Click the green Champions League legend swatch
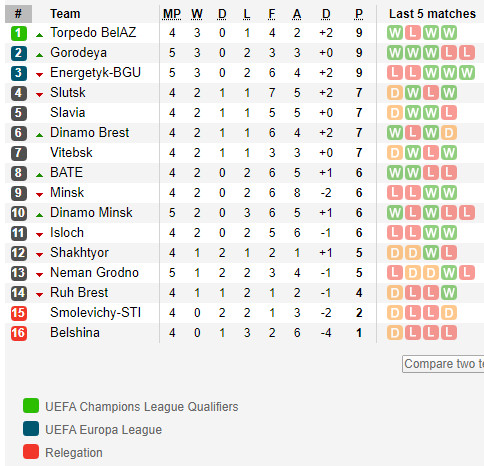Image resolution: width=484 pixels, height=466 pixels. coord(31,406)
